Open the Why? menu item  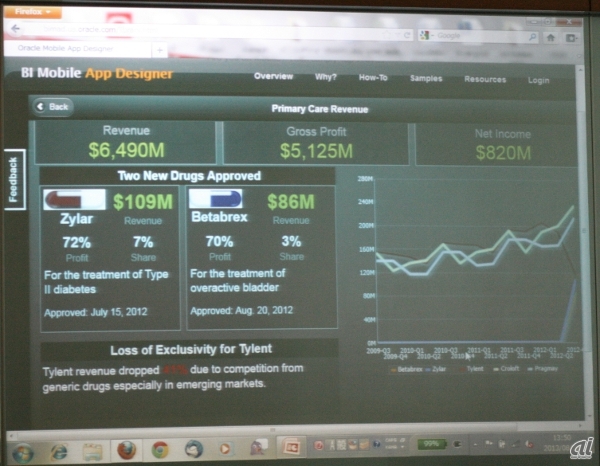click(x=325, y=77)
